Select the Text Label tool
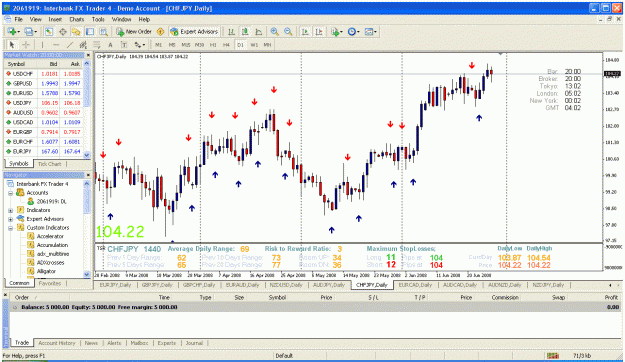 pos(124,45)
